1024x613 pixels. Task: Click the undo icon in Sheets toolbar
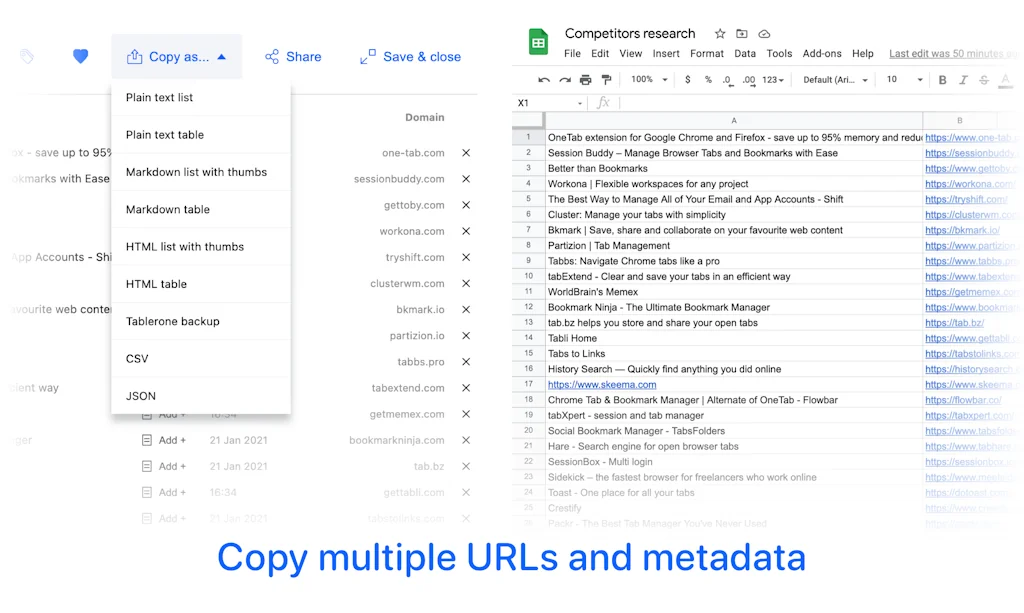pos(544,80)
